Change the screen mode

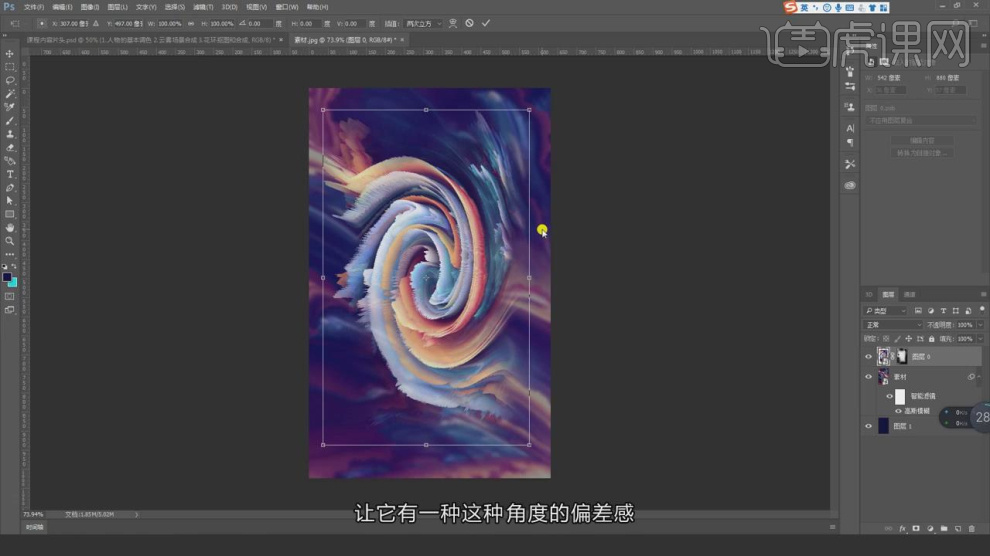tap(9, 310)
